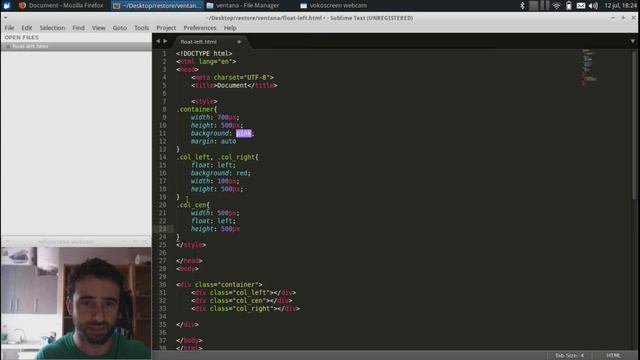Viewport: 640px width, 360px height.
Task: Open the Wi-Fi network tray icon
Action: tap(556, 5)
